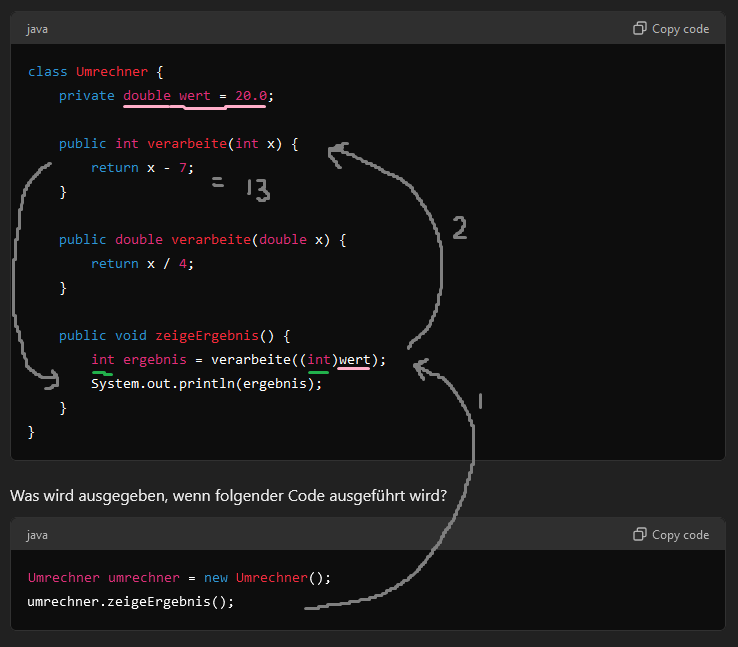Click the "public double verarbeite(double x)" signature
Screen dimensions: 738x647
[x=202, y=240]
